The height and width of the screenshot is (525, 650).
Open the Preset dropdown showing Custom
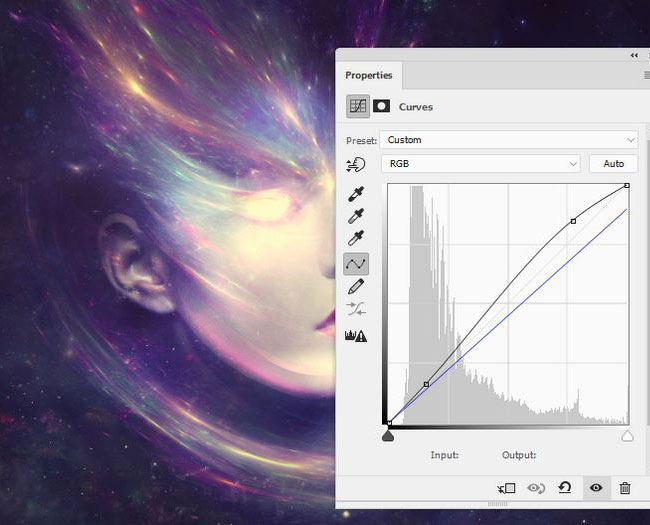[x=509, y=140]
